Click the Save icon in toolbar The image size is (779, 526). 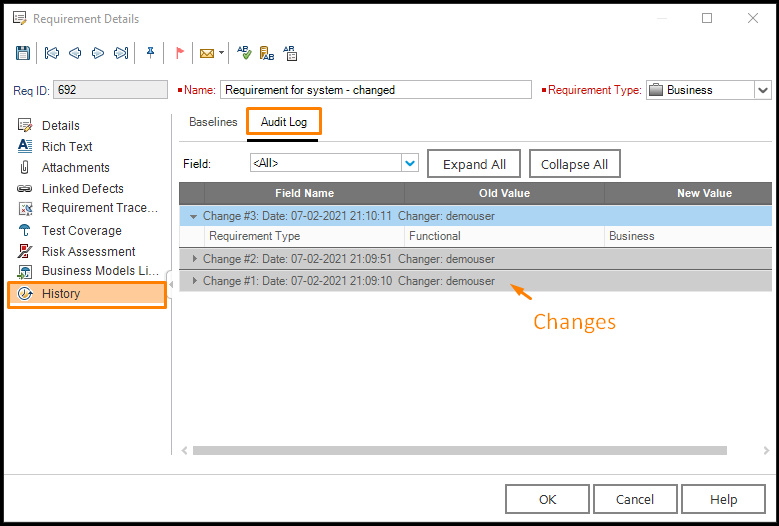[x=23, y=53]
